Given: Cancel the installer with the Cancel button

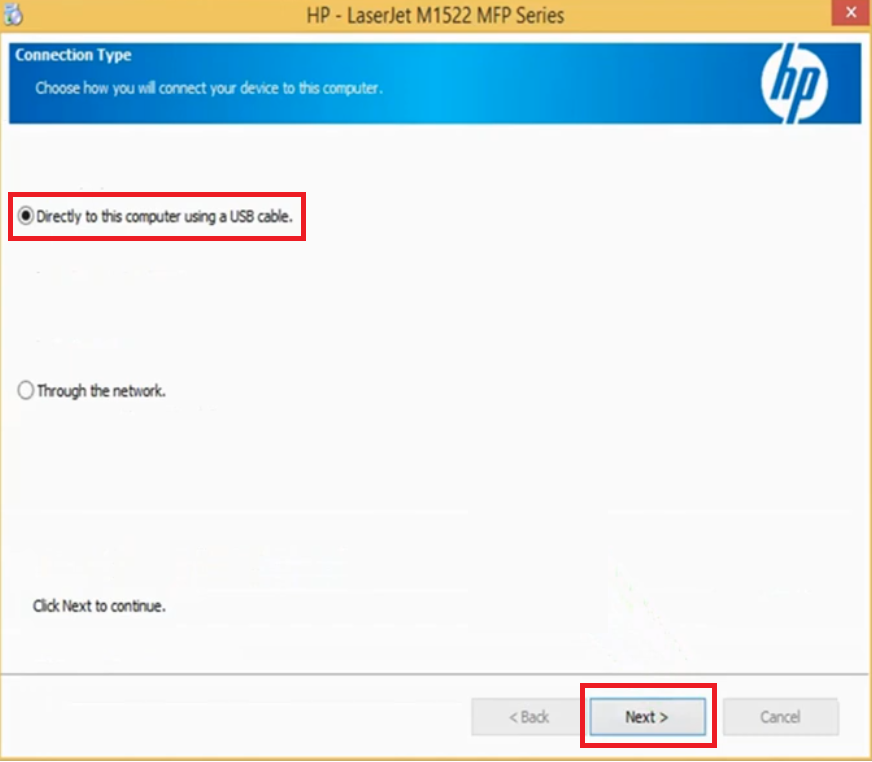Looking at the screenshot, I should tap(780, 717).
